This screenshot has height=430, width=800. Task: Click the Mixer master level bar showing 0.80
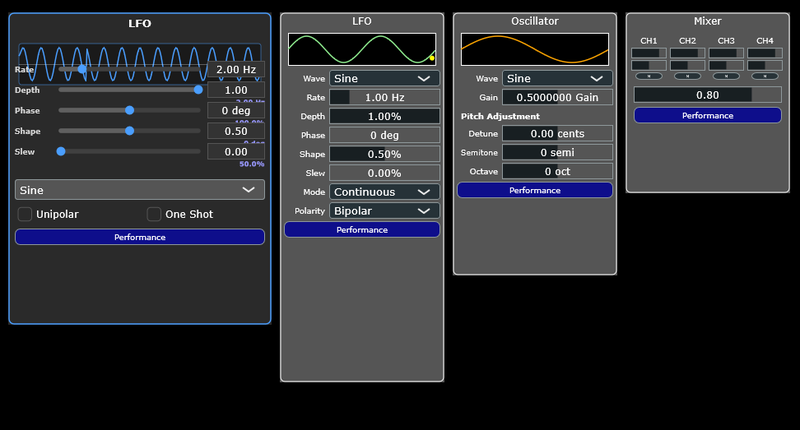pyautogui.click(x=707, y=95)
